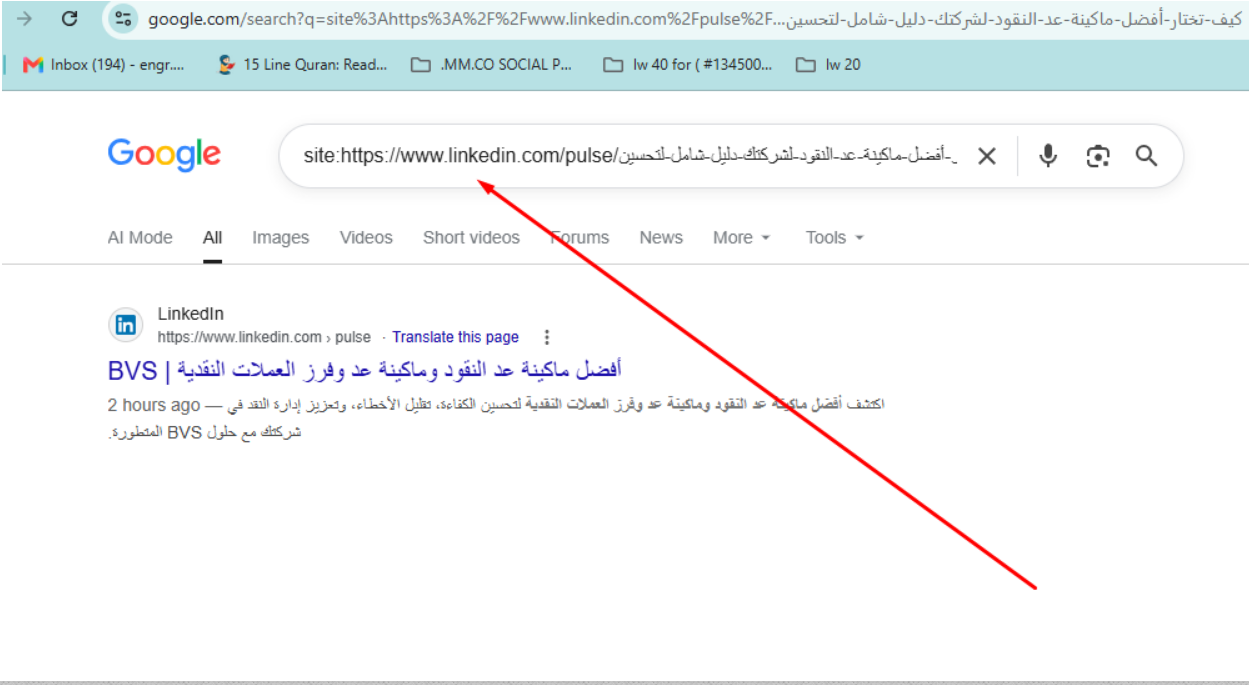Screen dimensions: 1249x685
Task: Open site information icon in address bar
Action: (x=124, y=19)
